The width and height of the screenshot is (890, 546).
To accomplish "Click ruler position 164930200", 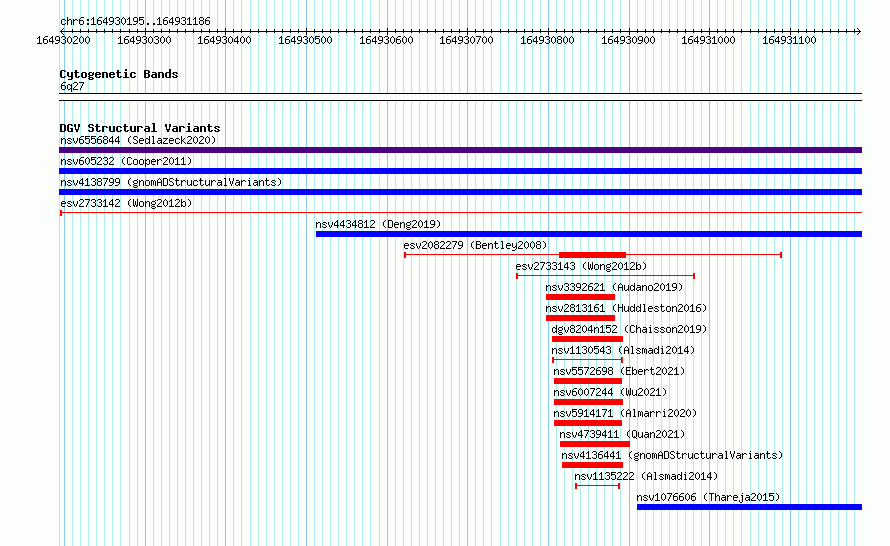I will click(63, 40).
